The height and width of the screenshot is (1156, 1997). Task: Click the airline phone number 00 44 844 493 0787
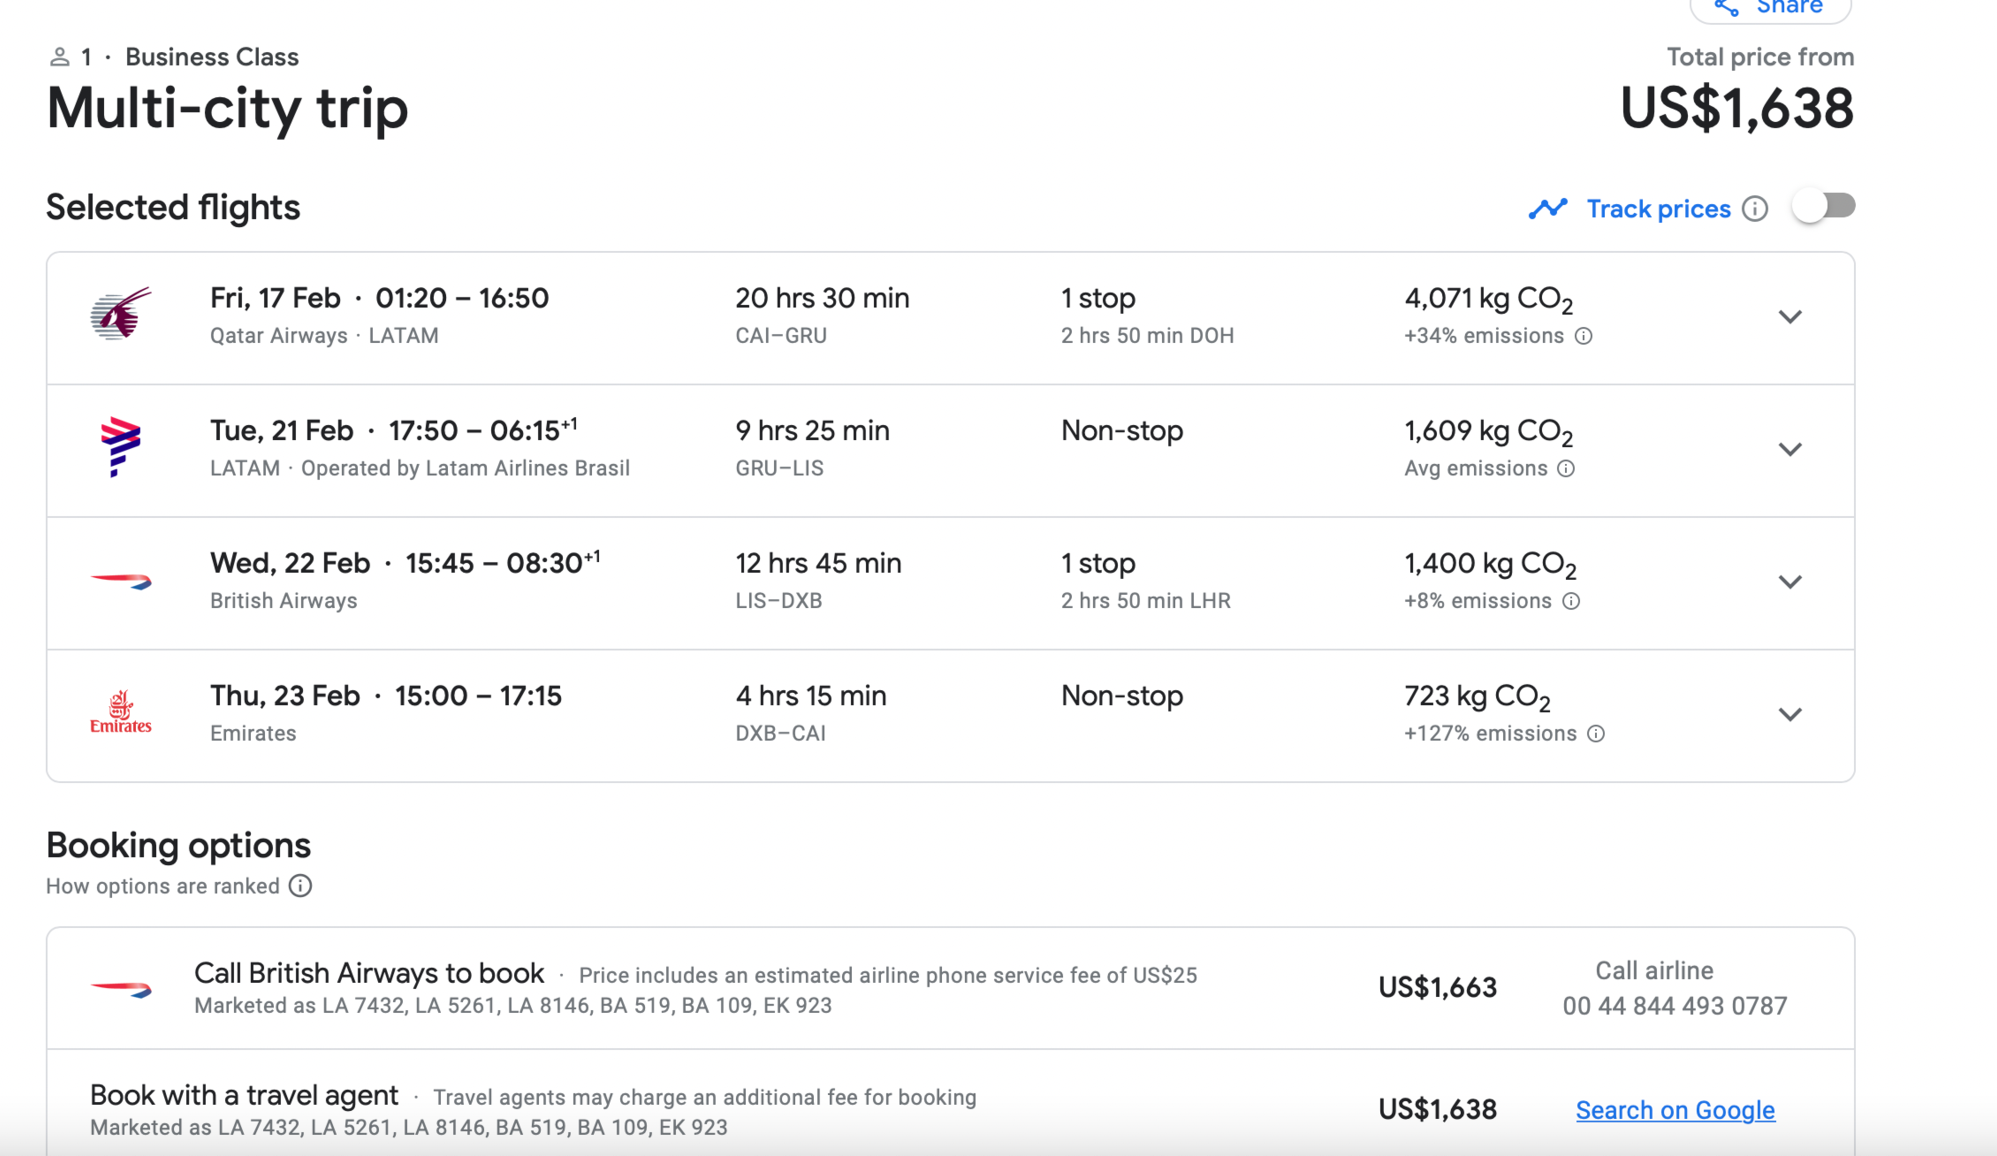(x=1674, y=1006)
